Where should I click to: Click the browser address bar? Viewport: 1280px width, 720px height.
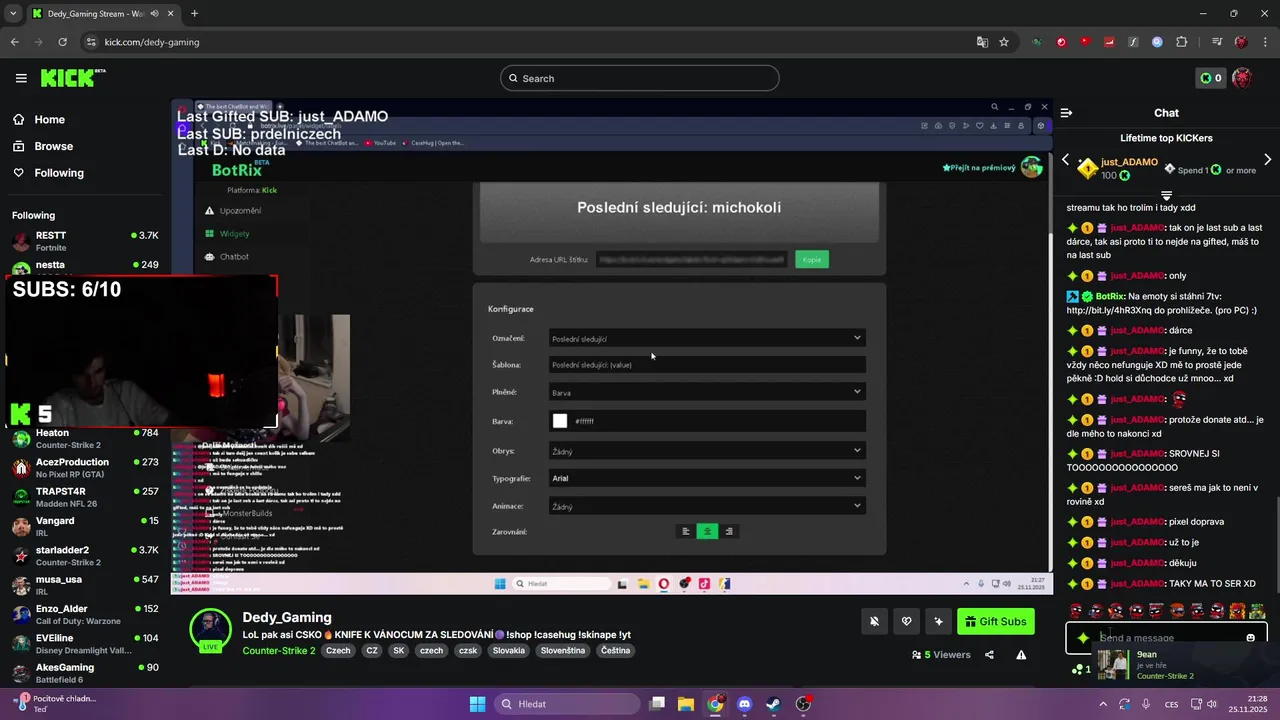525,42
